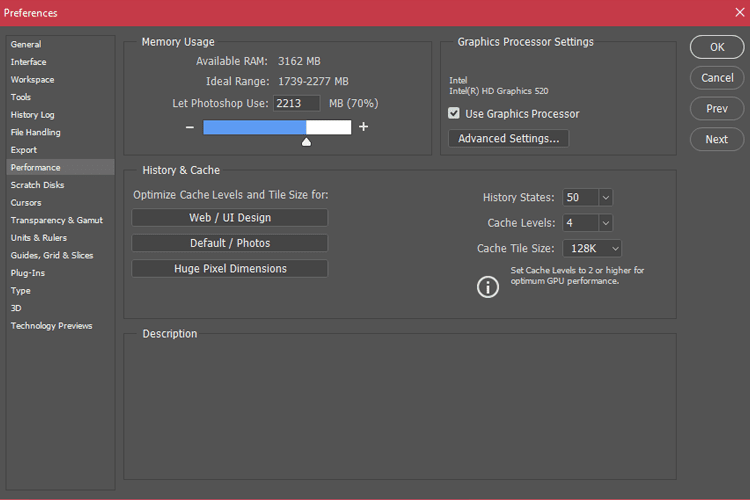Screen dimensions: 750x500
Task: Click the Web / UI Design button
Action: (x=230, y=218)
